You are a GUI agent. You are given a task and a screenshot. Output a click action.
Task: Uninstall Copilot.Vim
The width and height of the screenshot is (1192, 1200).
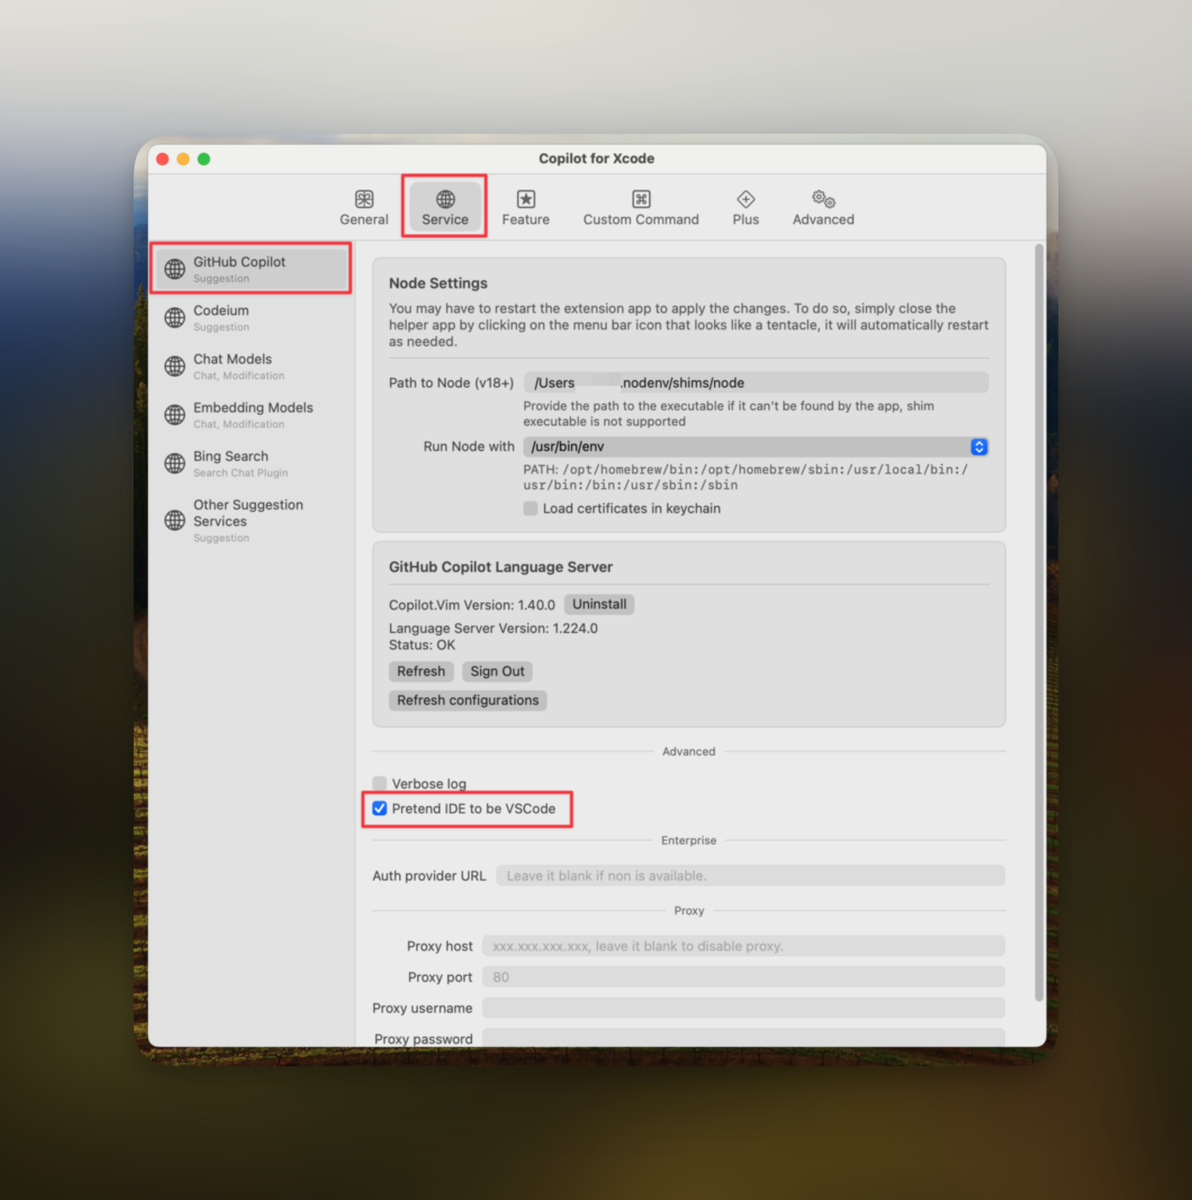(x=599, y=604)
